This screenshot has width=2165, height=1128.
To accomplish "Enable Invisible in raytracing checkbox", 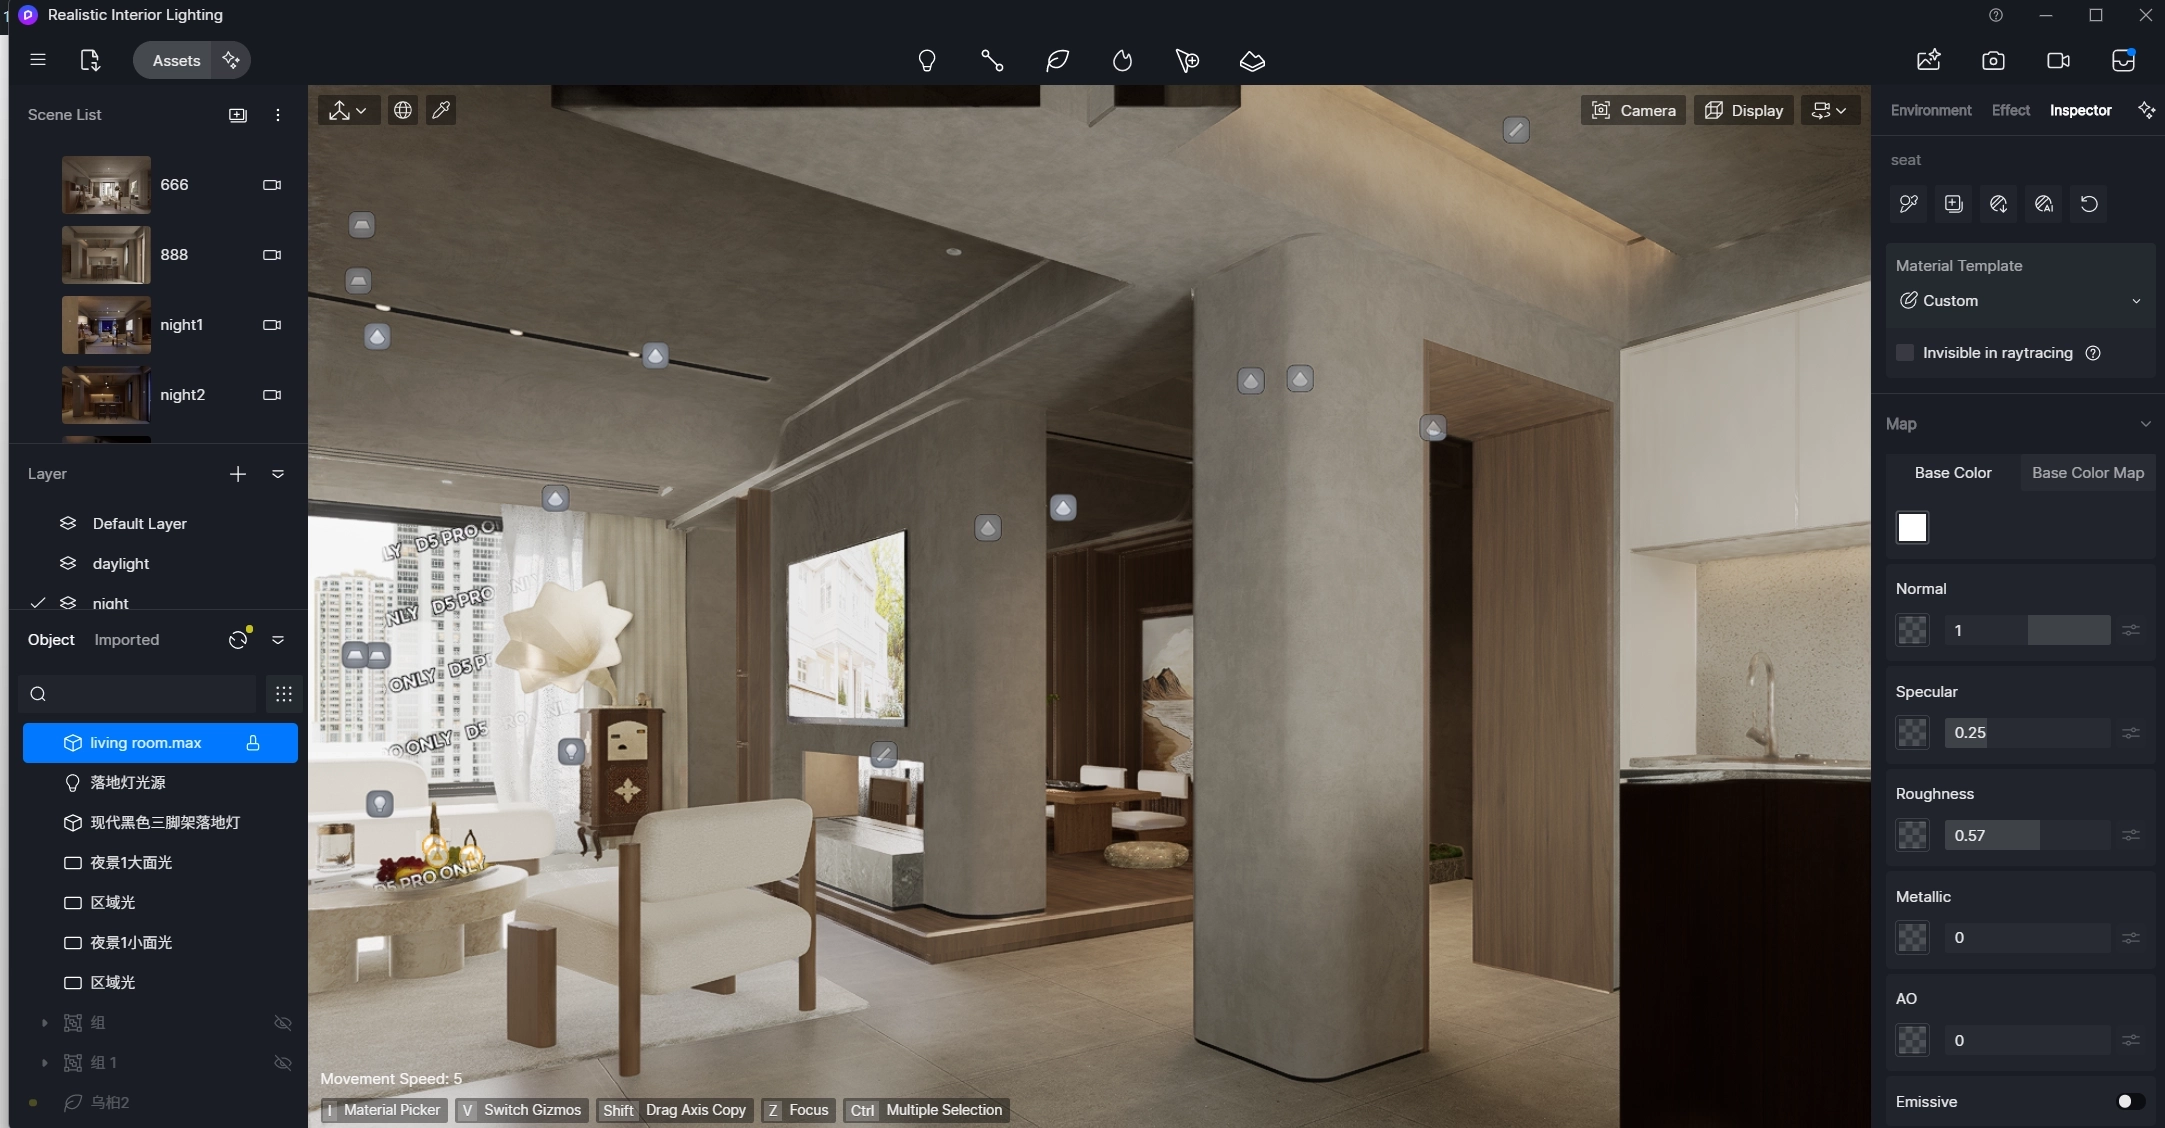I will [x=1905, y=353].
